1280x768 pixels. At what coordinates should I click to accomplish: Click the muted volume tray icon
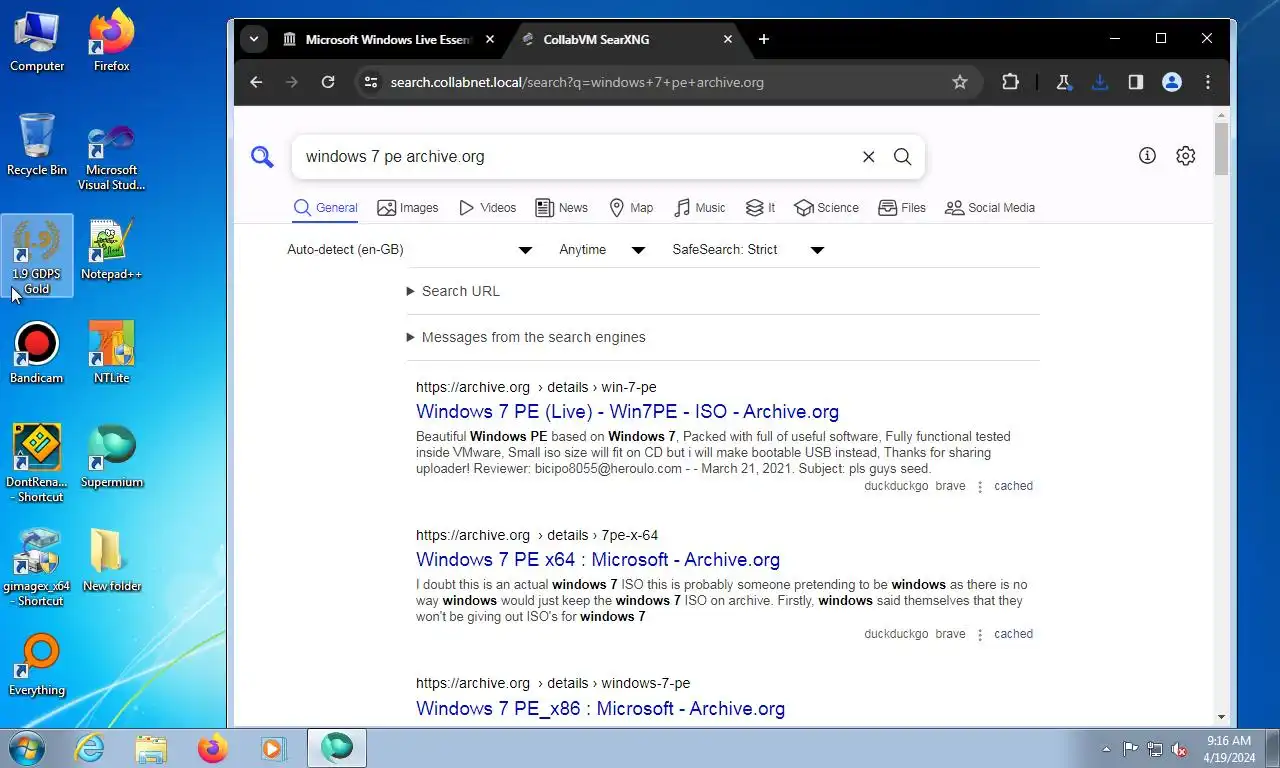point(1179,749)
